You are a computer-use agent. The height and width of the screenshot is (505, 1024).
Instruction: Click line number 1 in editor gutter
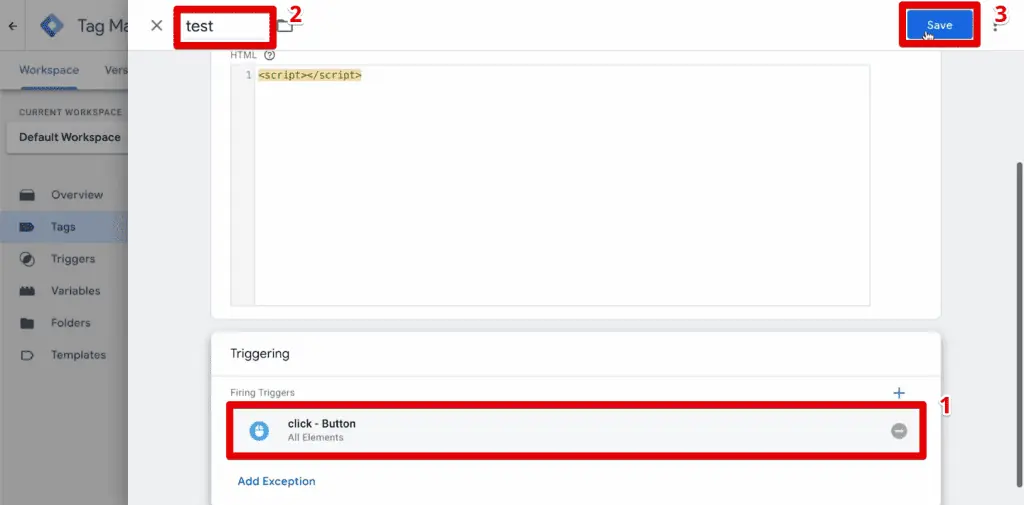click(248, 76)
